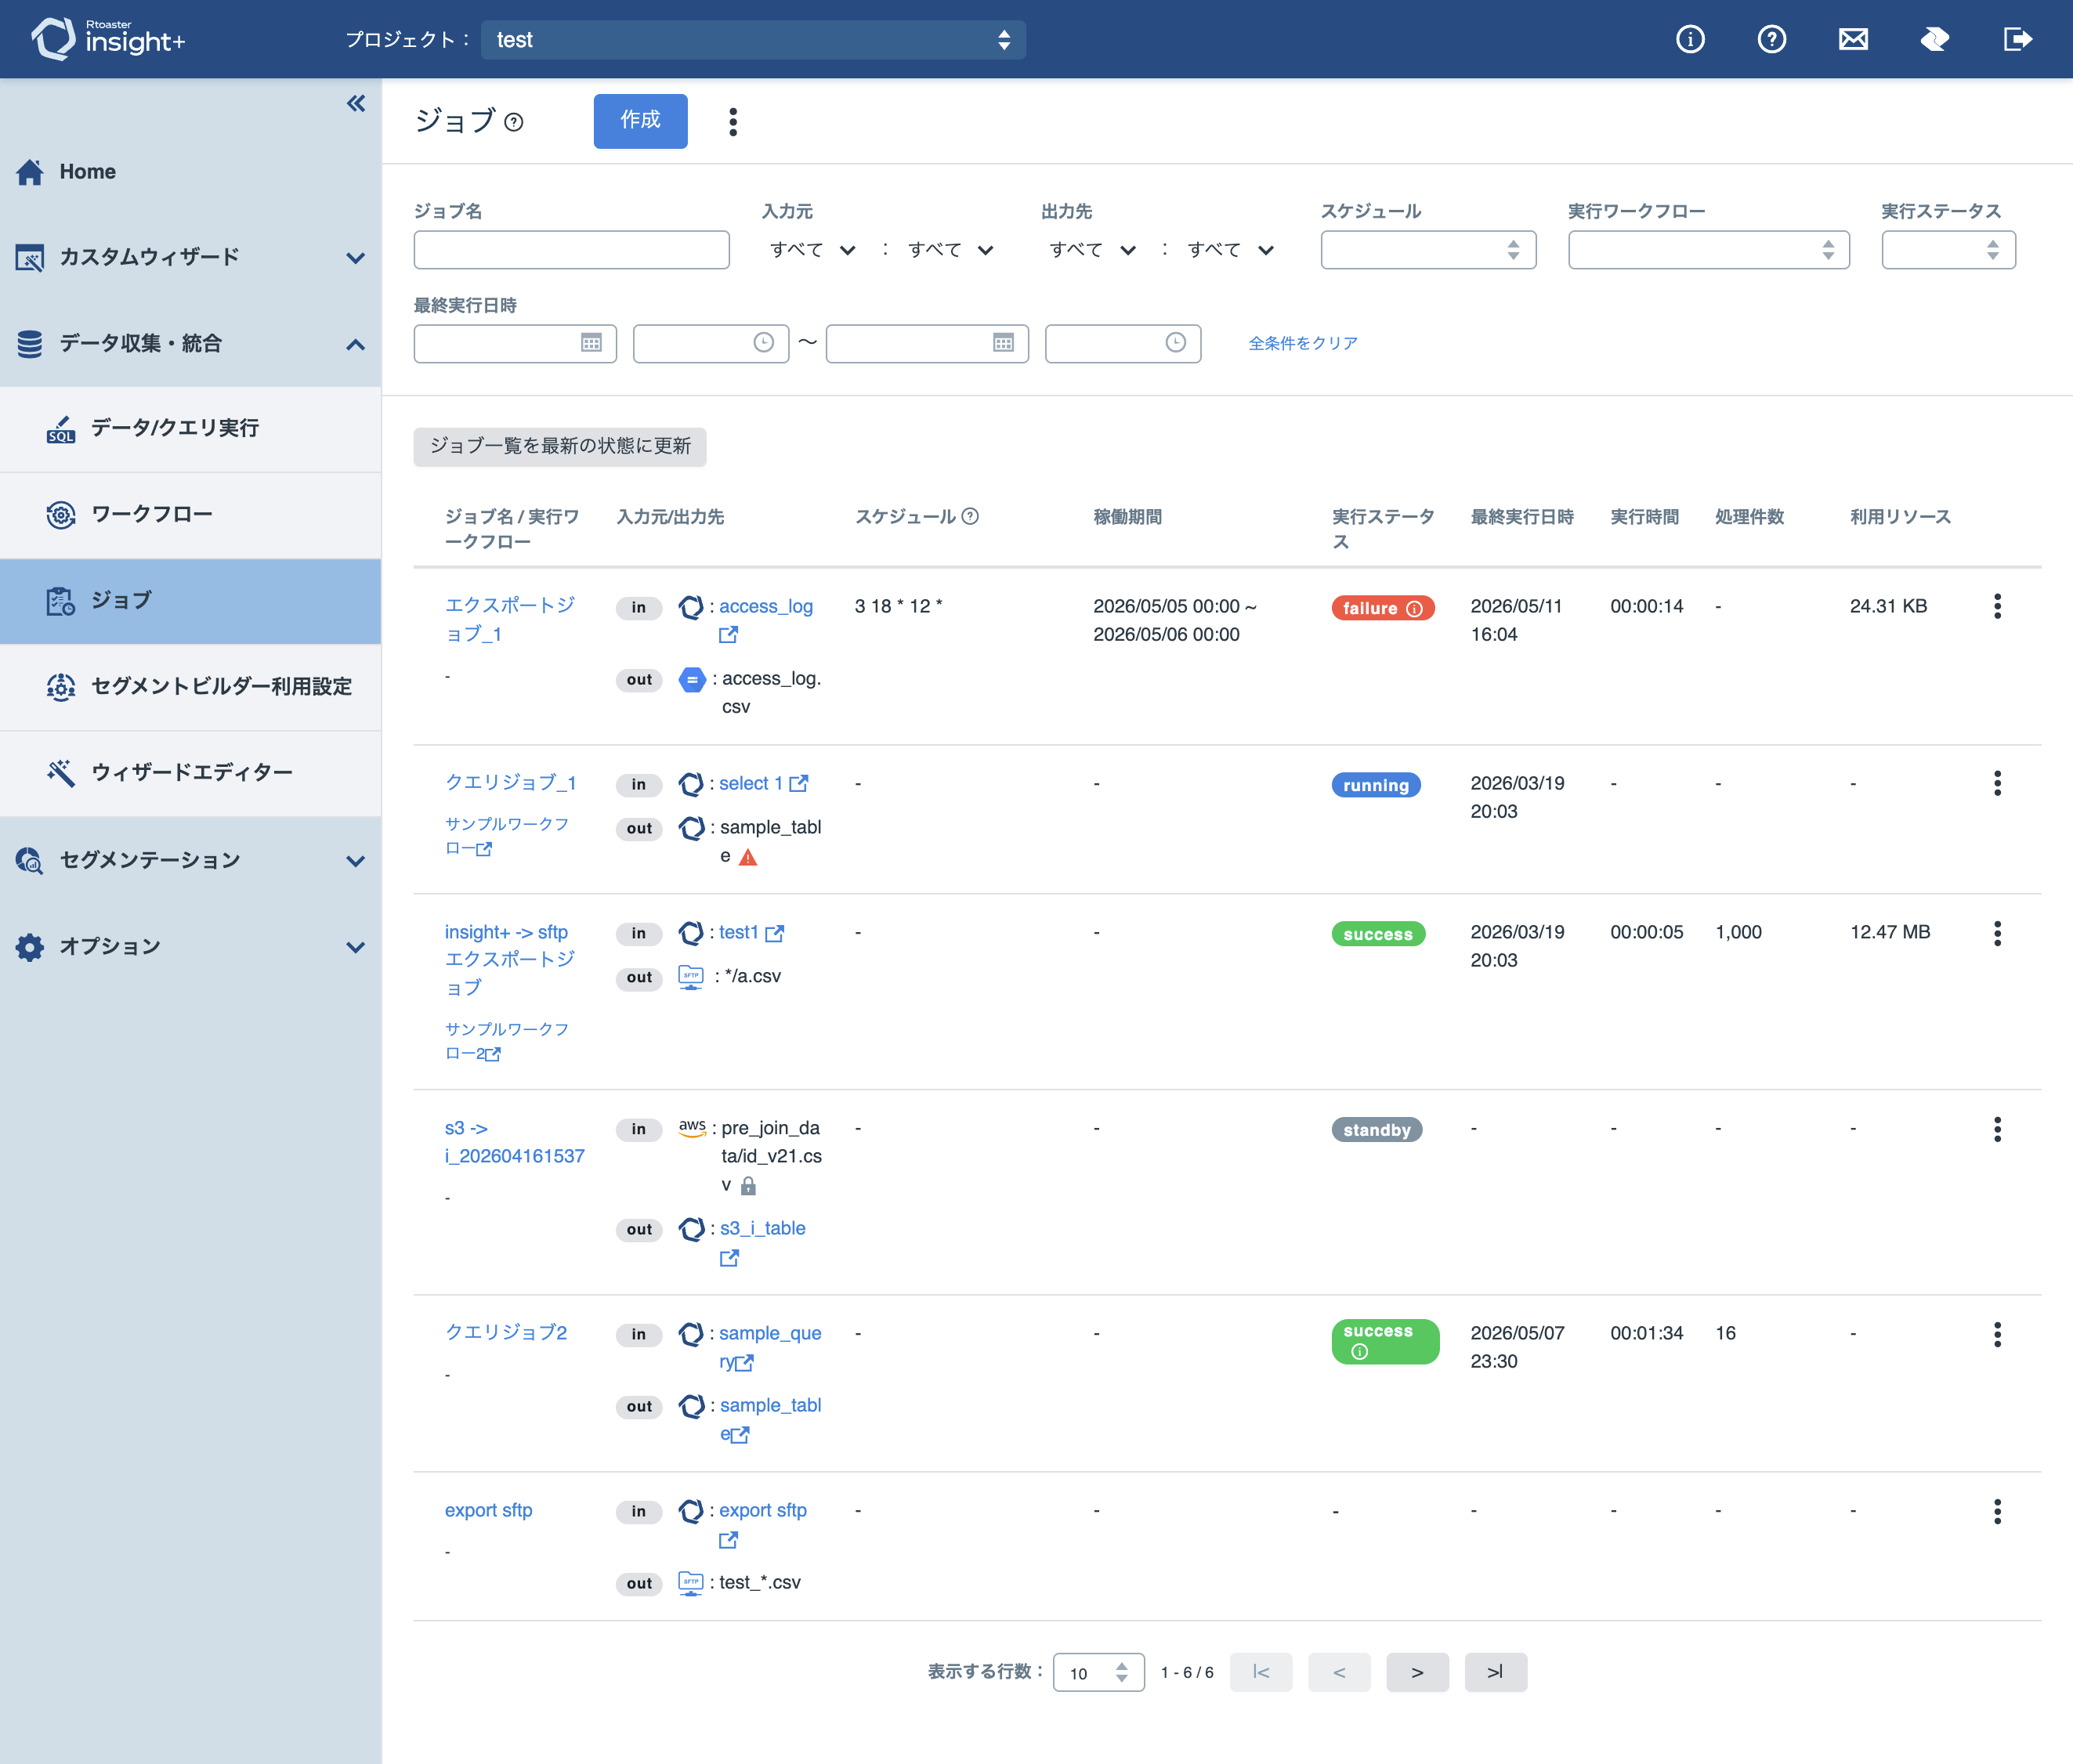Open row menu for エクスポートジョブ_1

click(x=1997, y=606)
